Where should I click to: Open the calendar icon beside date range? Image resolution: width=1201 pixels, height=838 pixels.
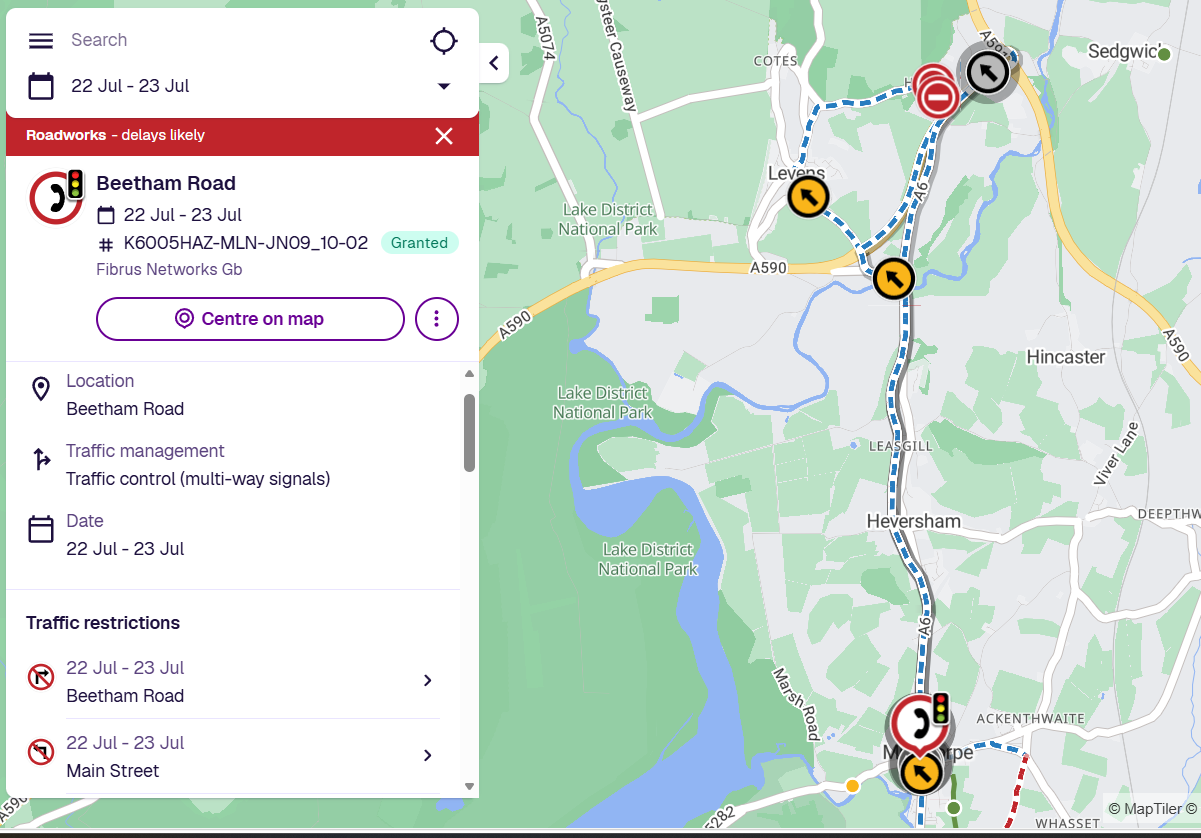tap(41, 86)
